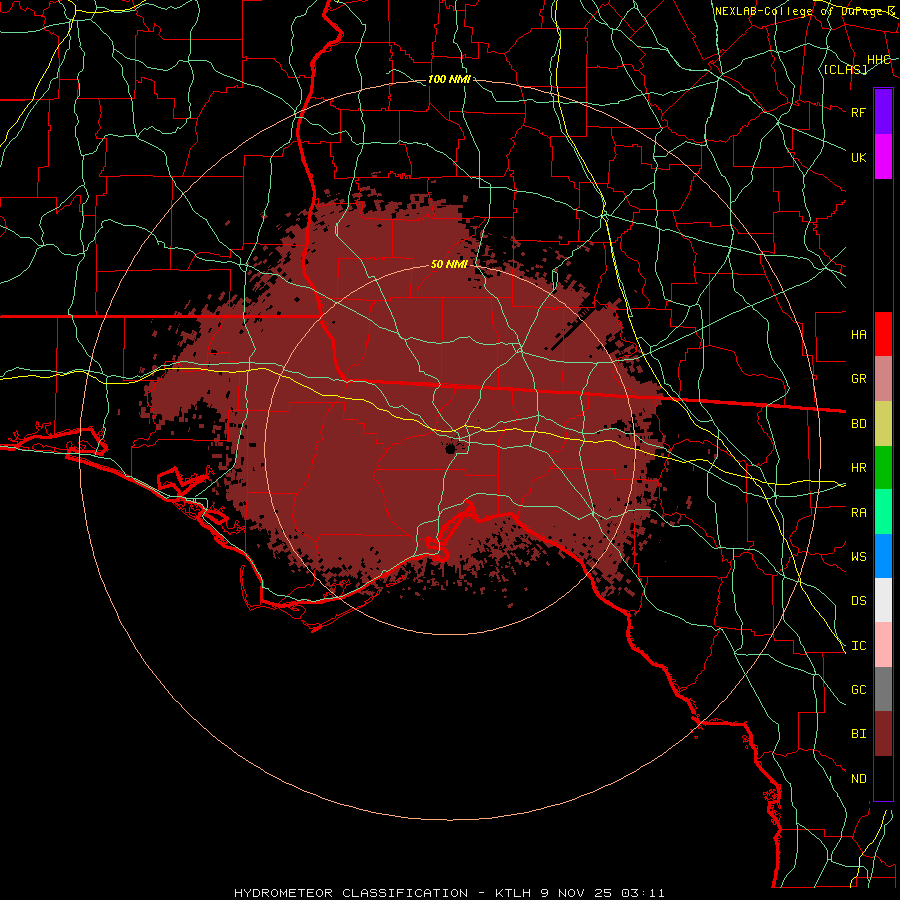This screenshot has height=900, width=900.
Task: Click the HA legend label
Action: 858,334
